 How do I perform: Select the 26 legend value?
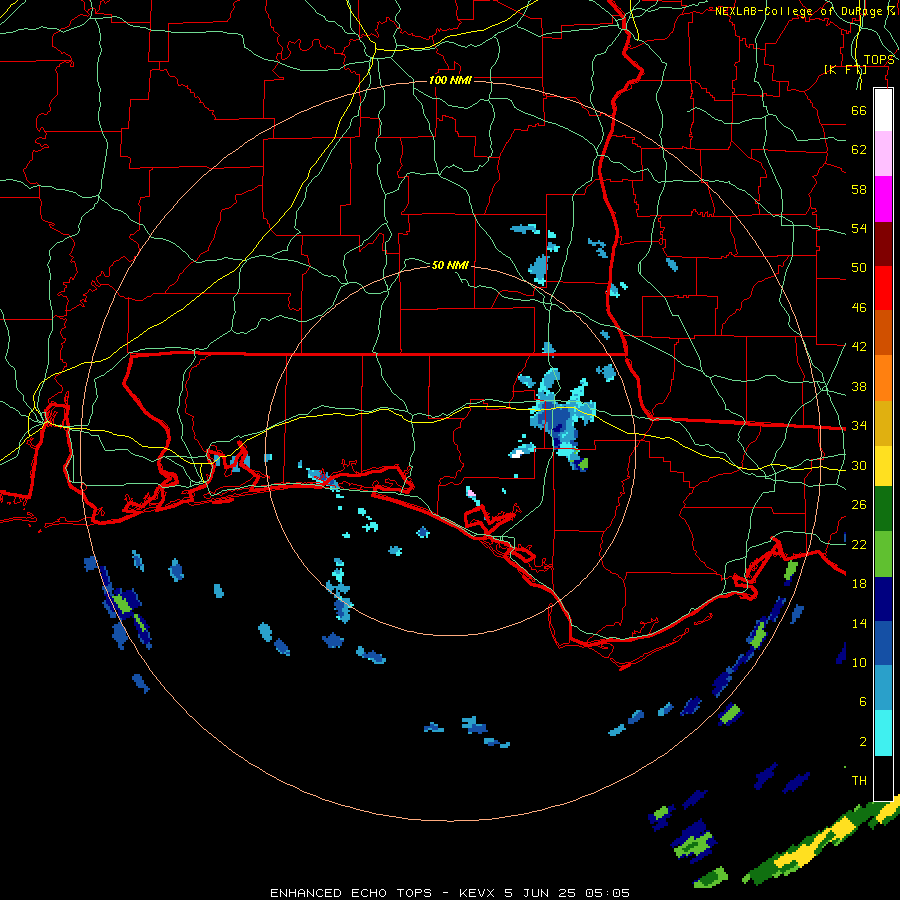pos(859,505)
